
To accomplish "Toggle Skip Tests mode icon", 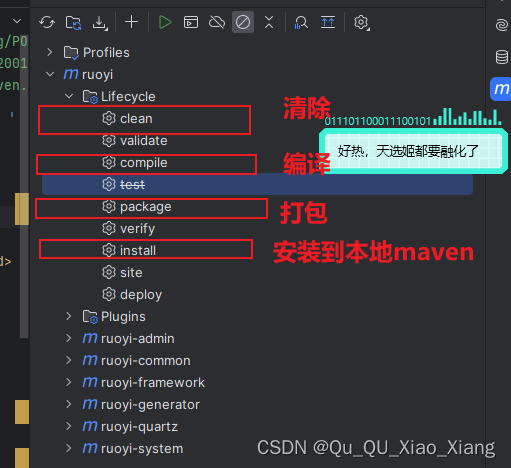I will click(x=243, y=22).
